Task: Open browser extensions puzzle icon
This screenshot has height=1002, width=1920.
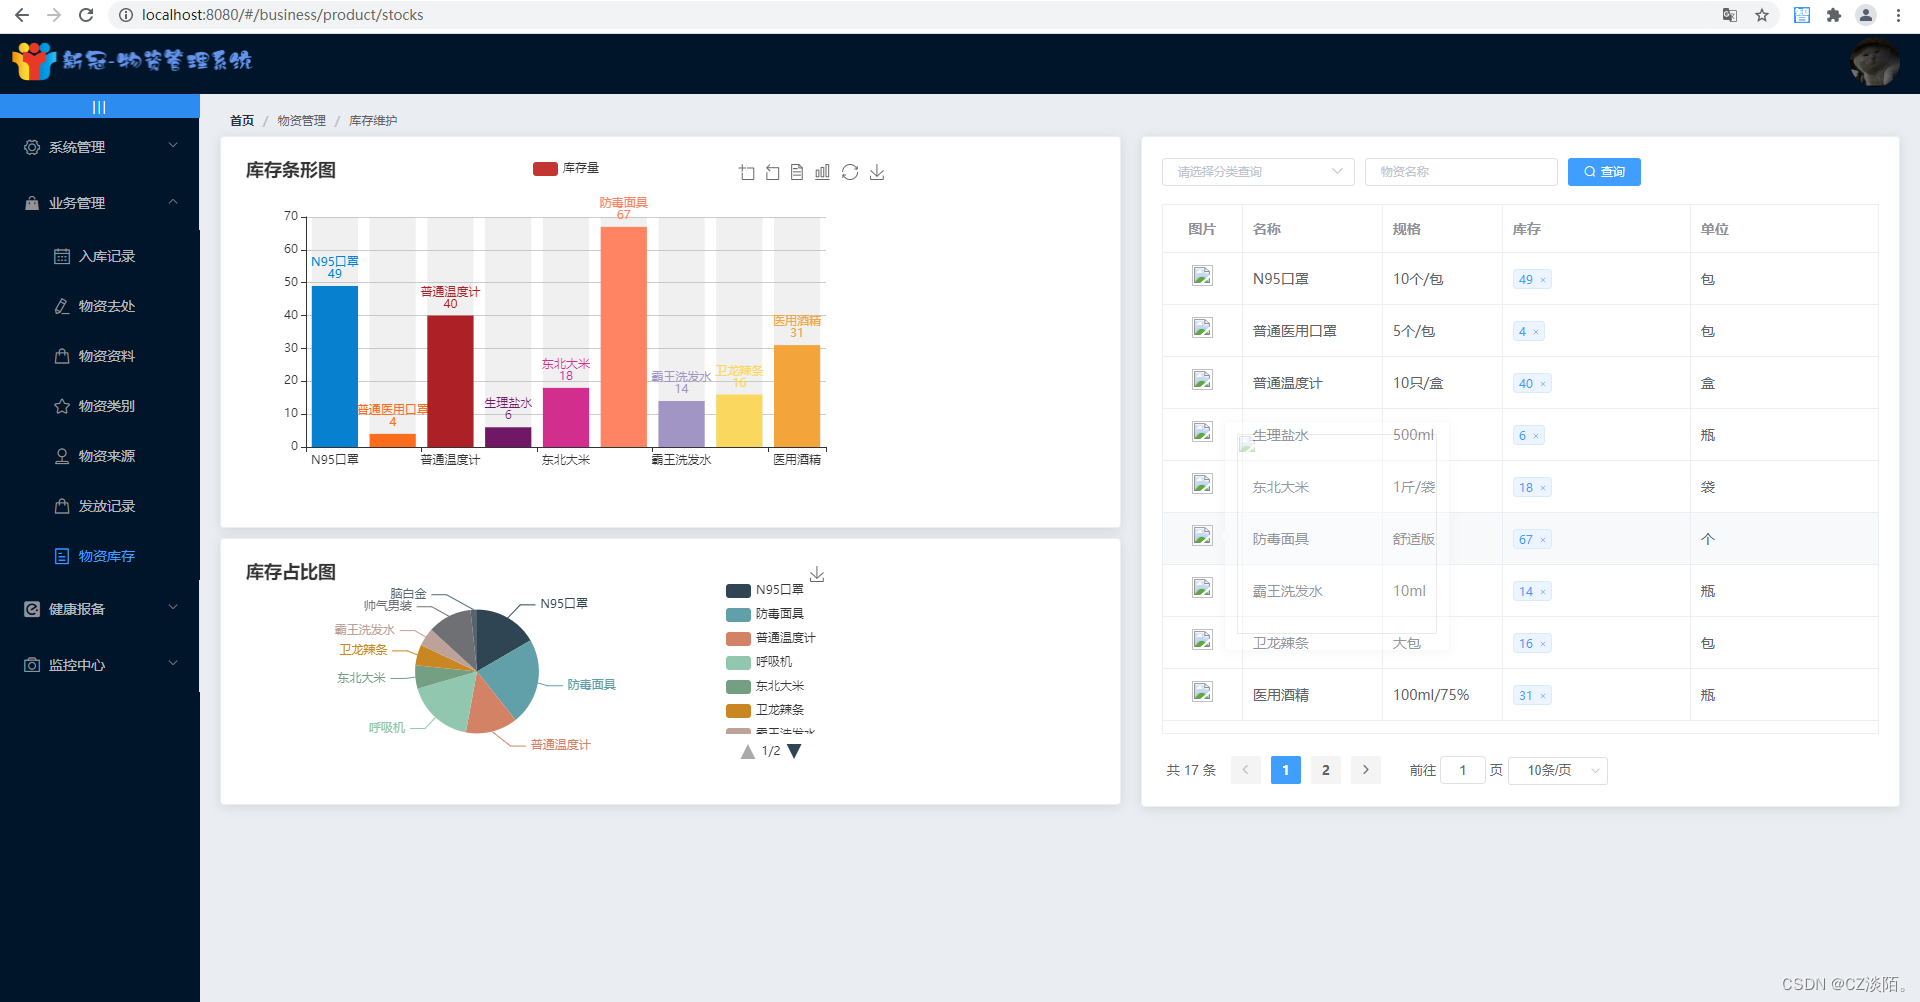Action: [1833, 15]
